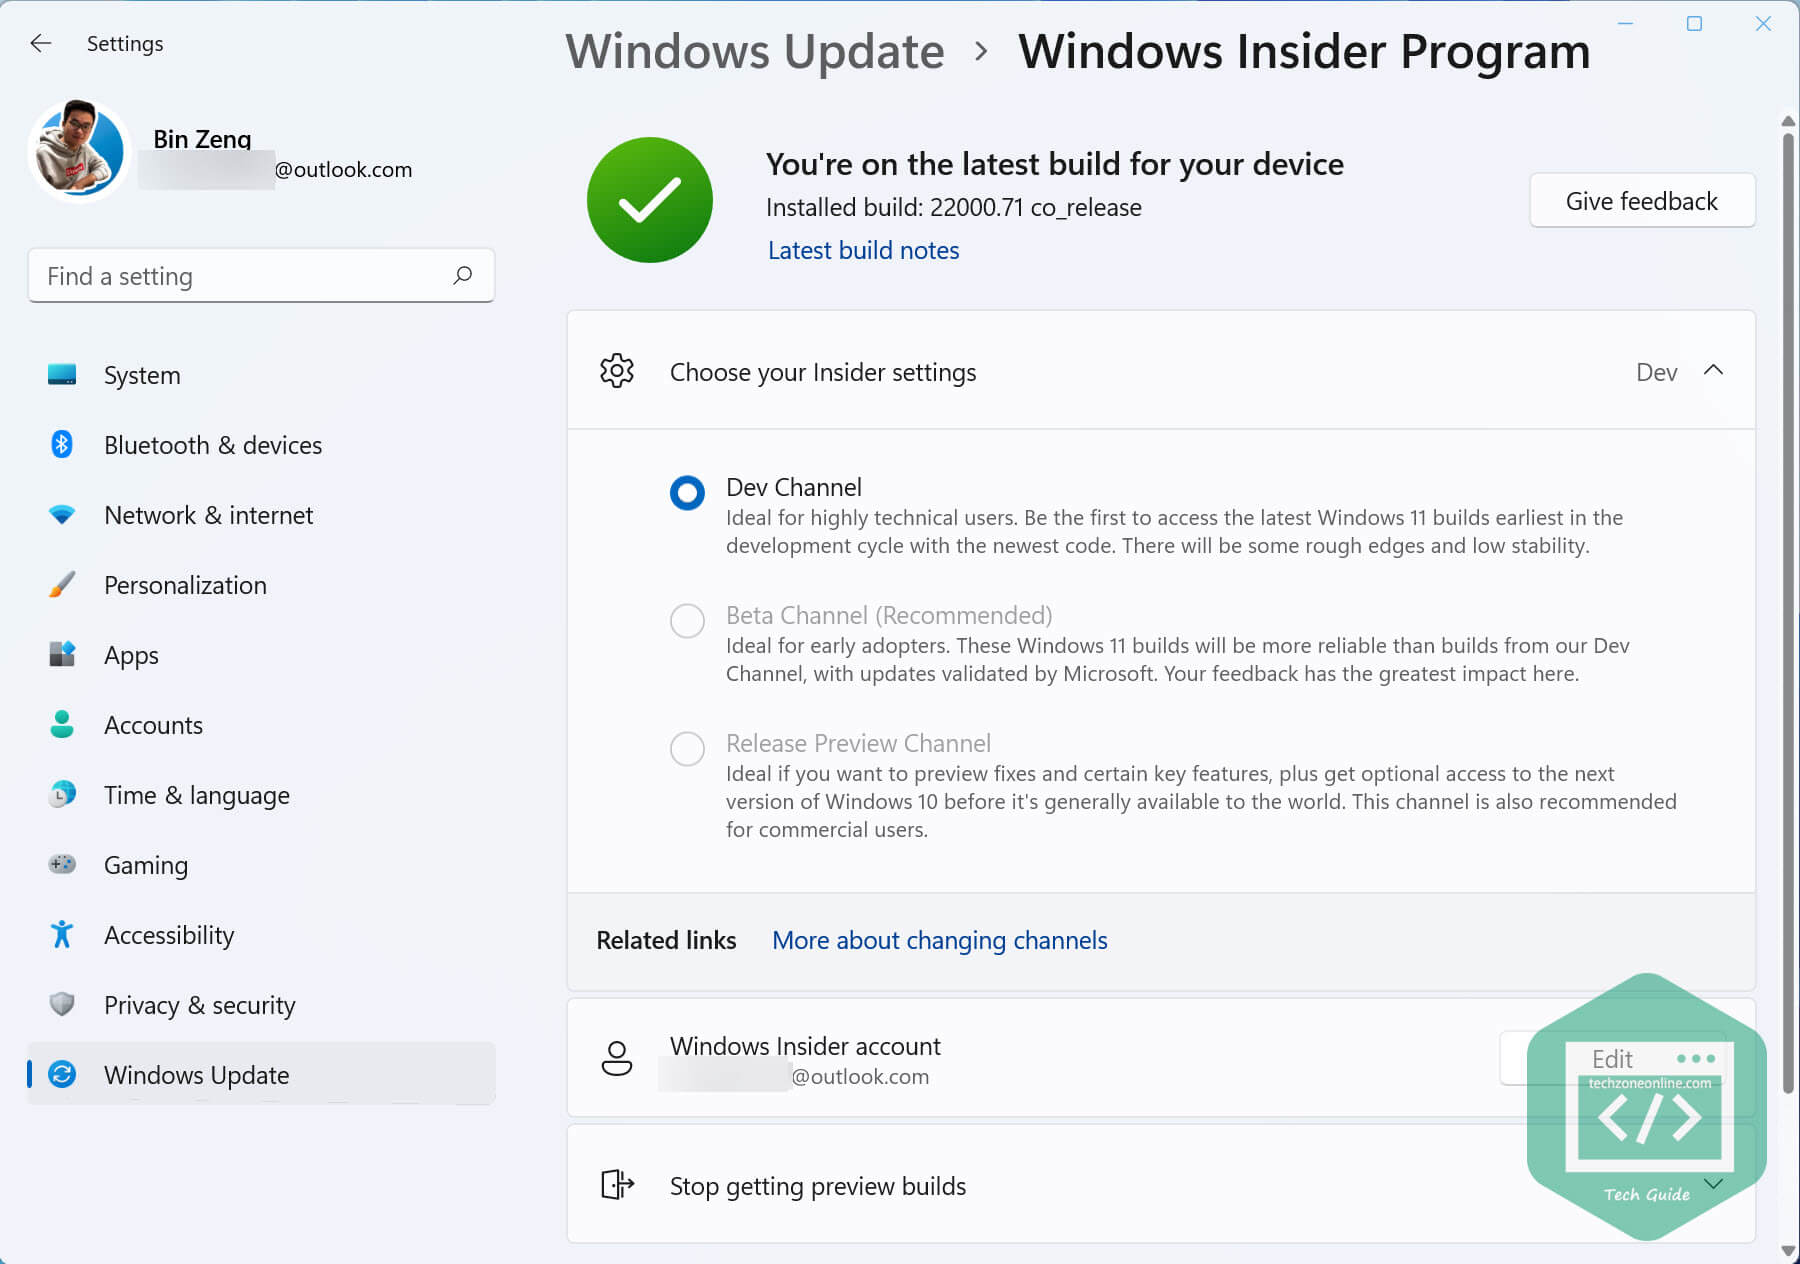
Task: Click the Insider settings gear icon
Action: [617, 371]
